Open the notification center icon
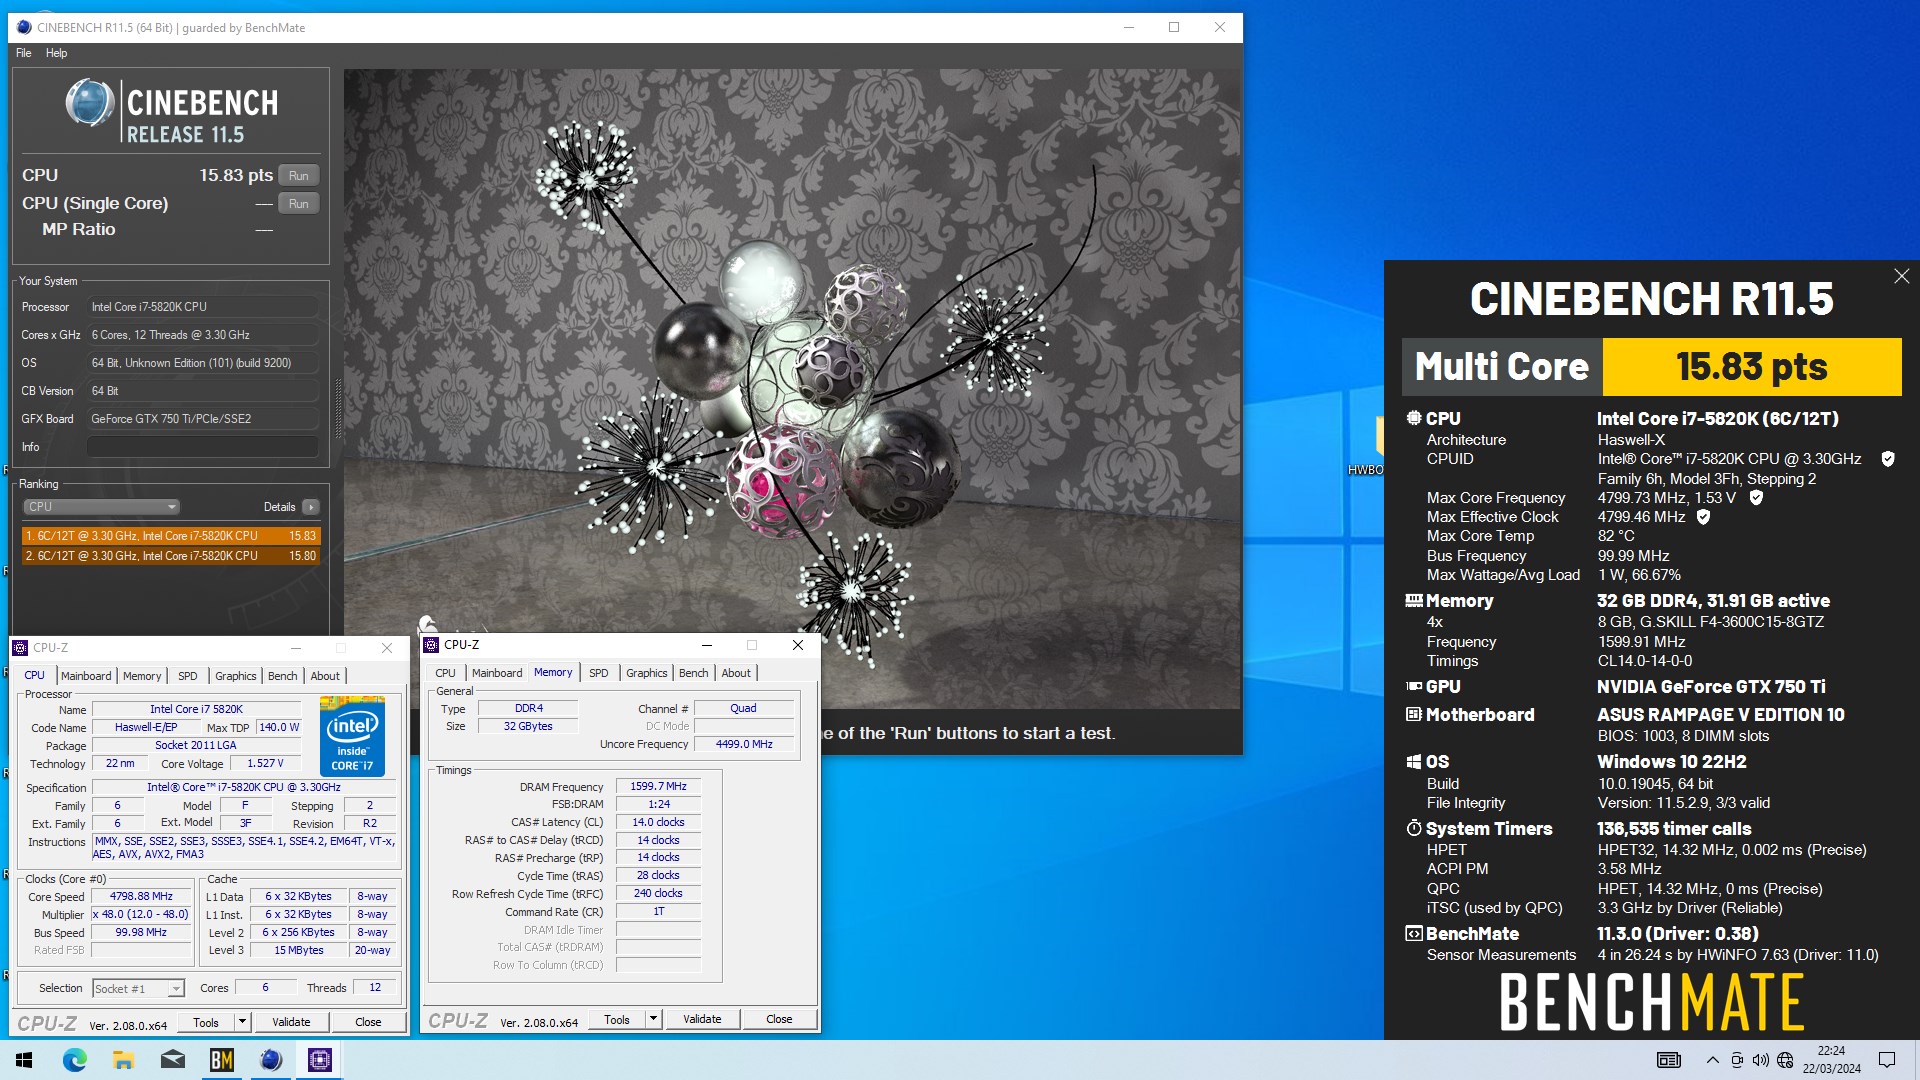1920x1080 pixels. pos(1887,1060)
